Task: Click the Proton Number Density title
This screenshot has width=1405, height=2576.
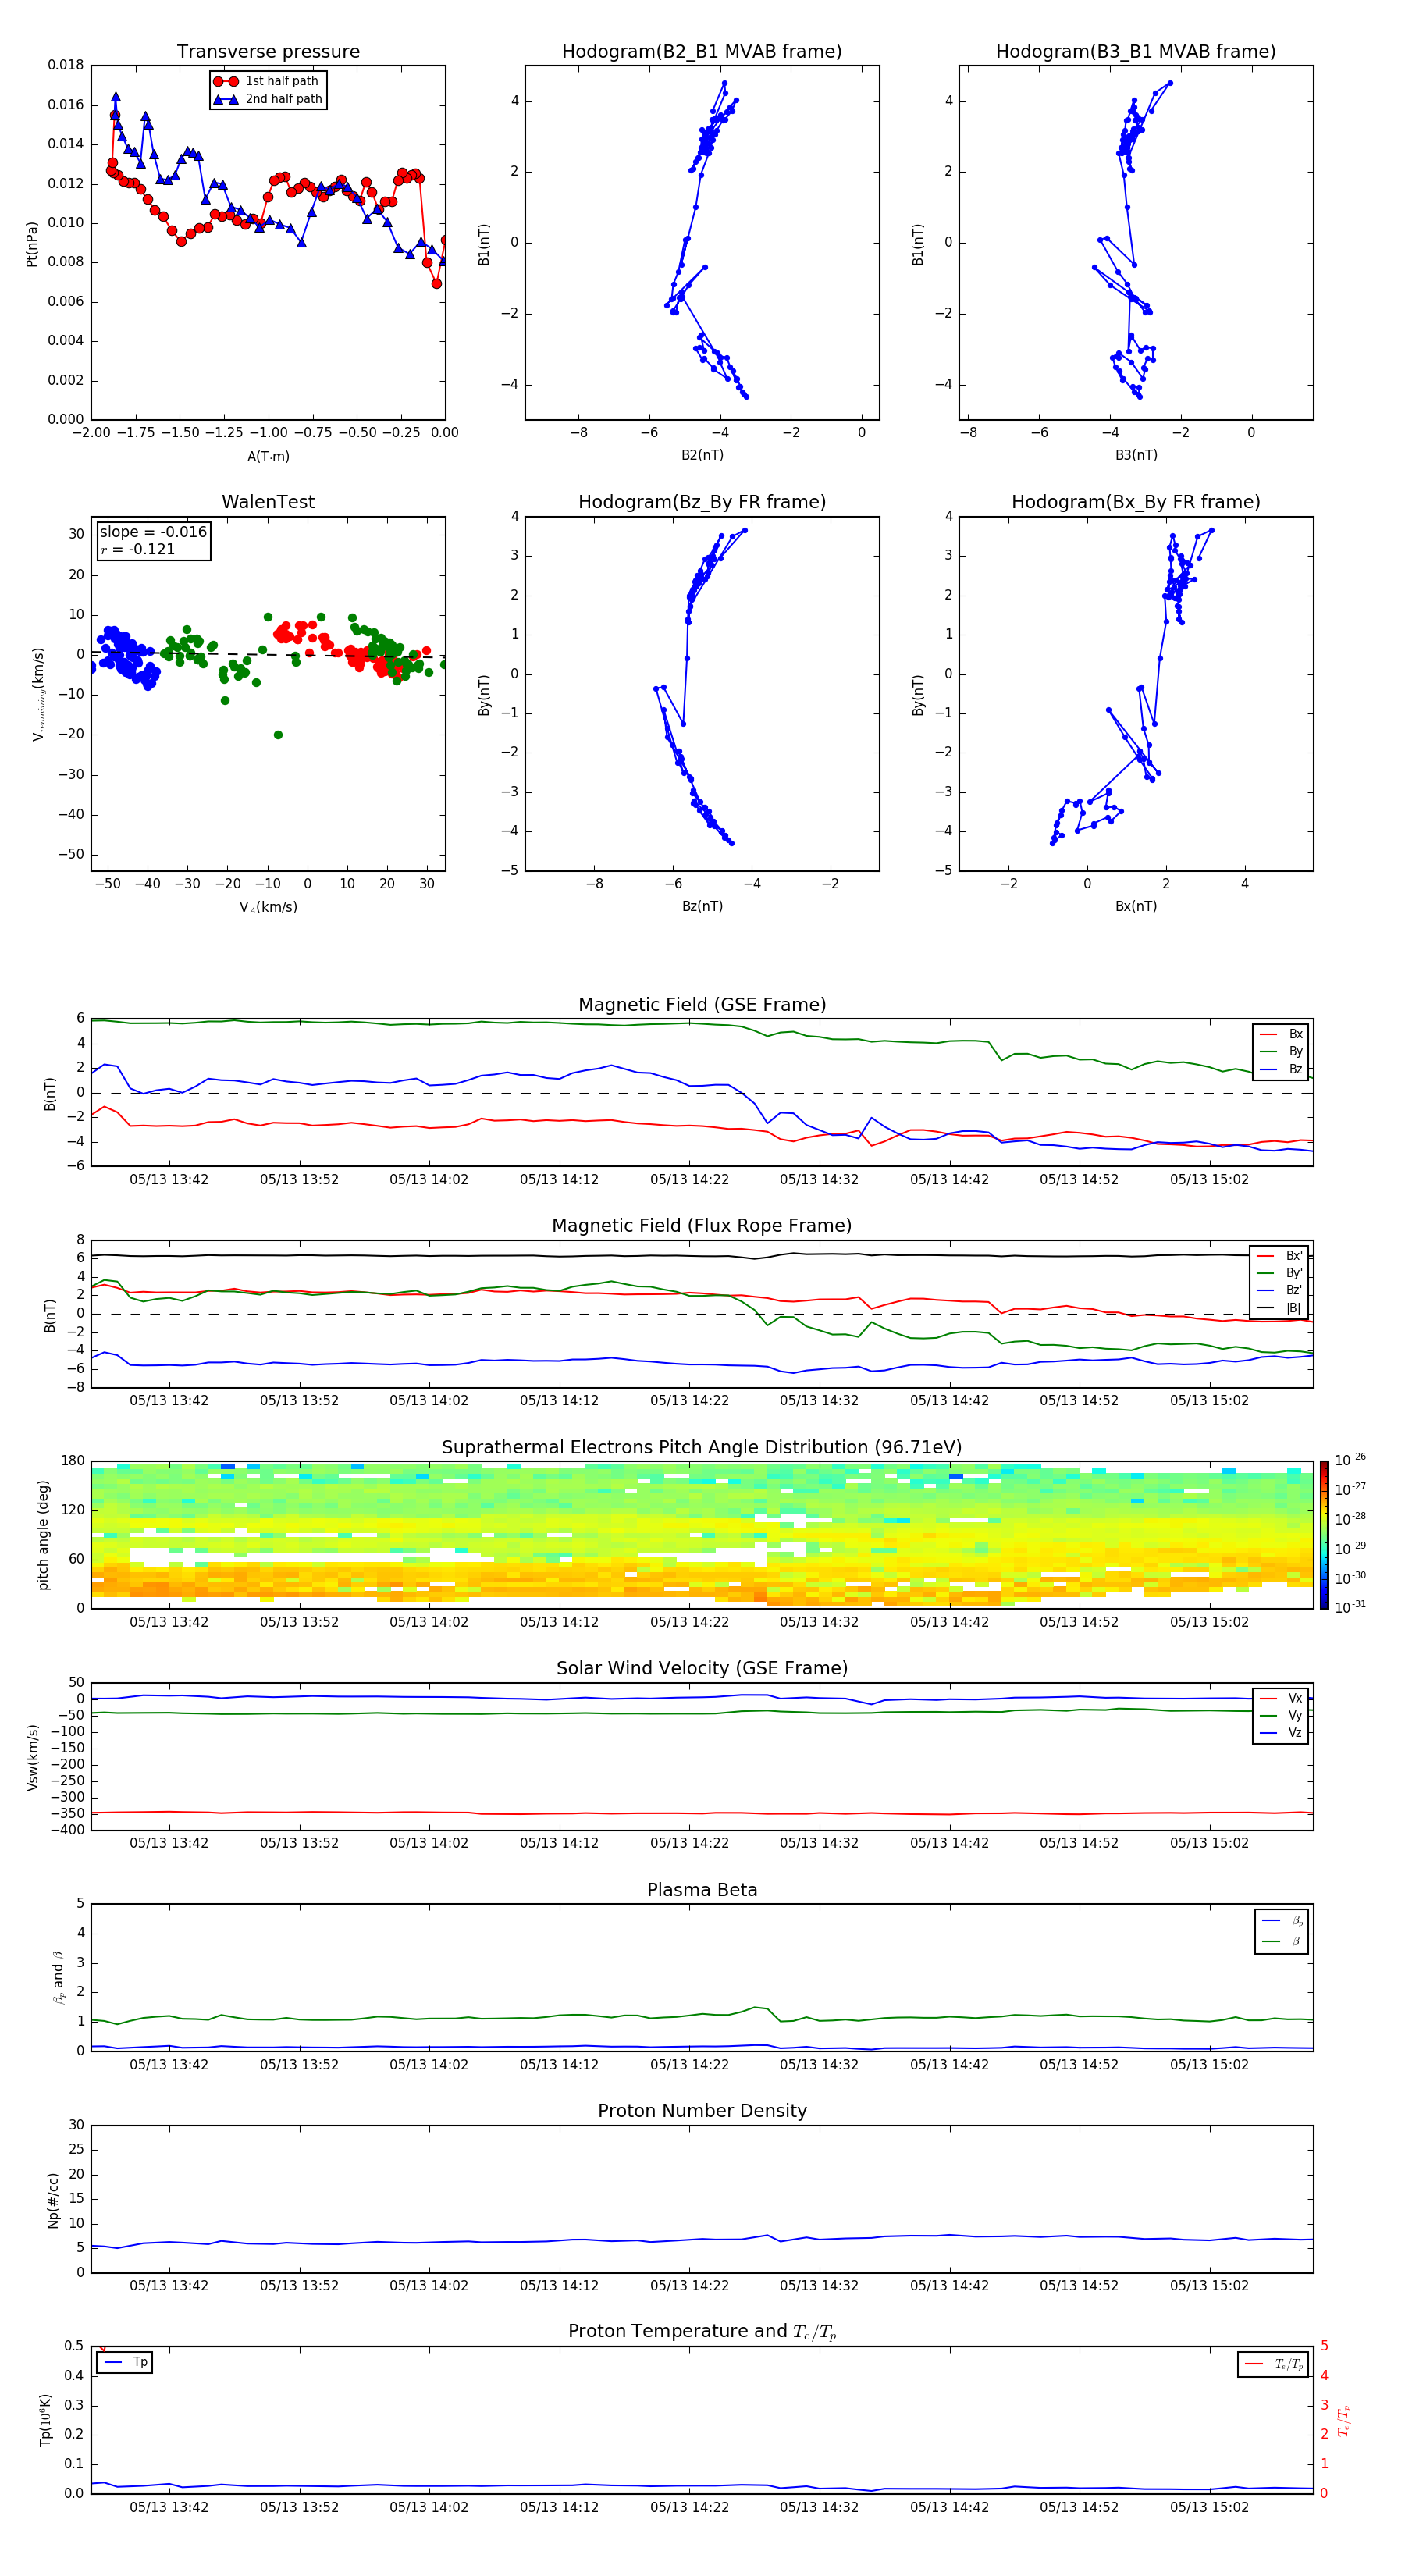Action: [x=702, y=2112]
